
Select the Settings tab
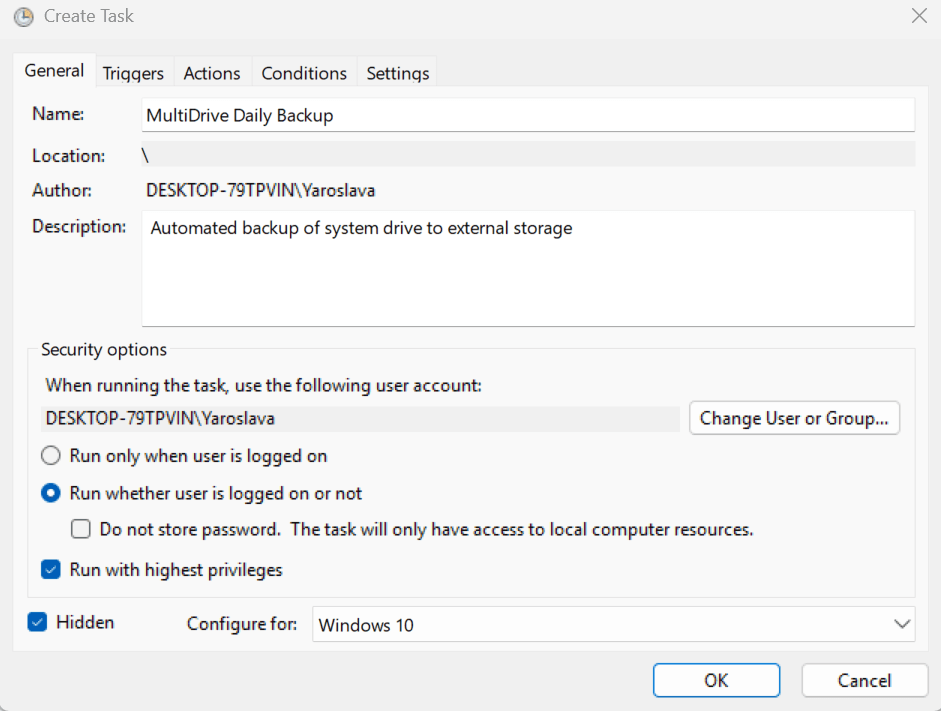396,72
